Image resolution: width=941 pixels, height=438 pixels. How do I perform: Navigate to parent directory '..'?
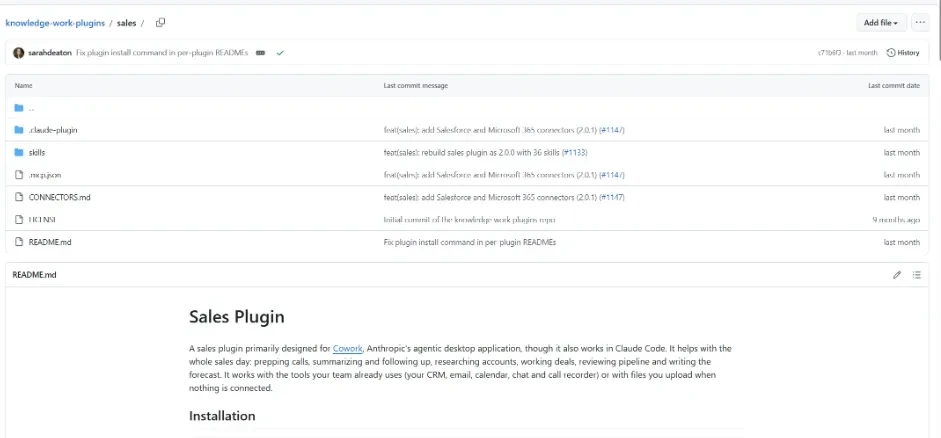[31, 108]
